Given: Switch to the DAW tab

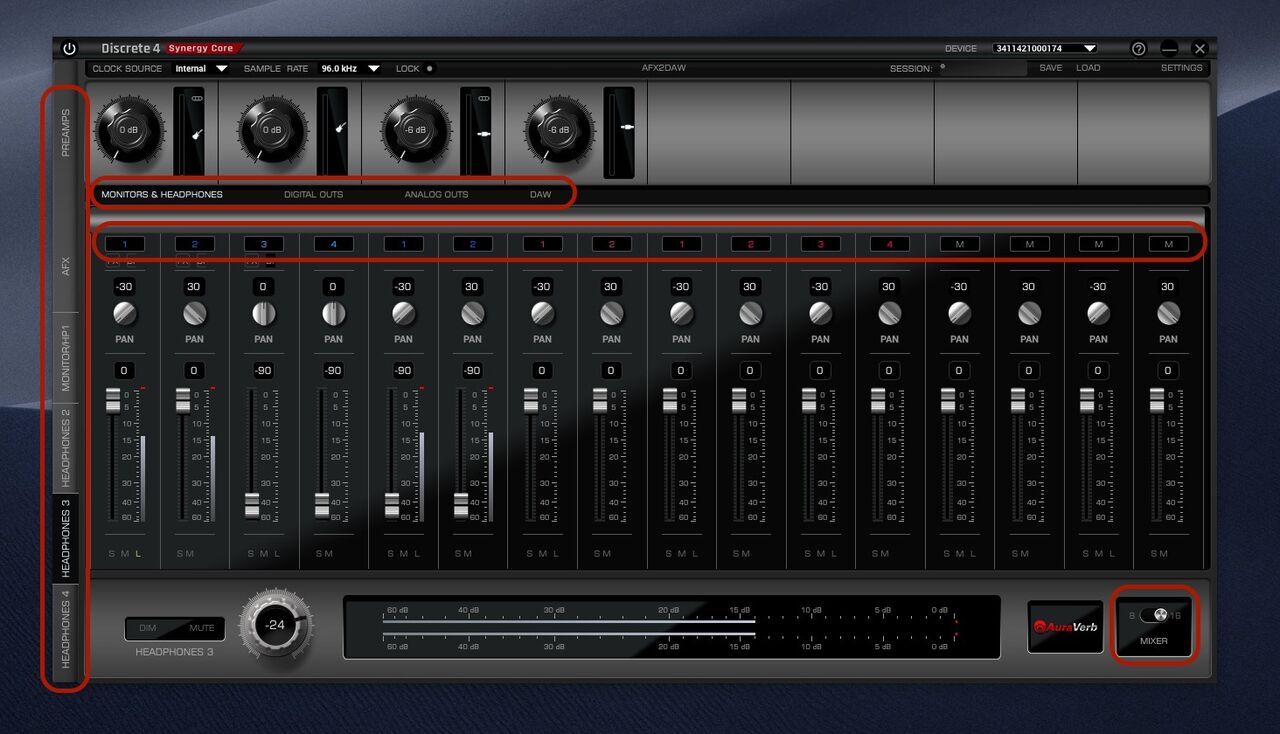Looking at the screenshot, I should (540, 194).
